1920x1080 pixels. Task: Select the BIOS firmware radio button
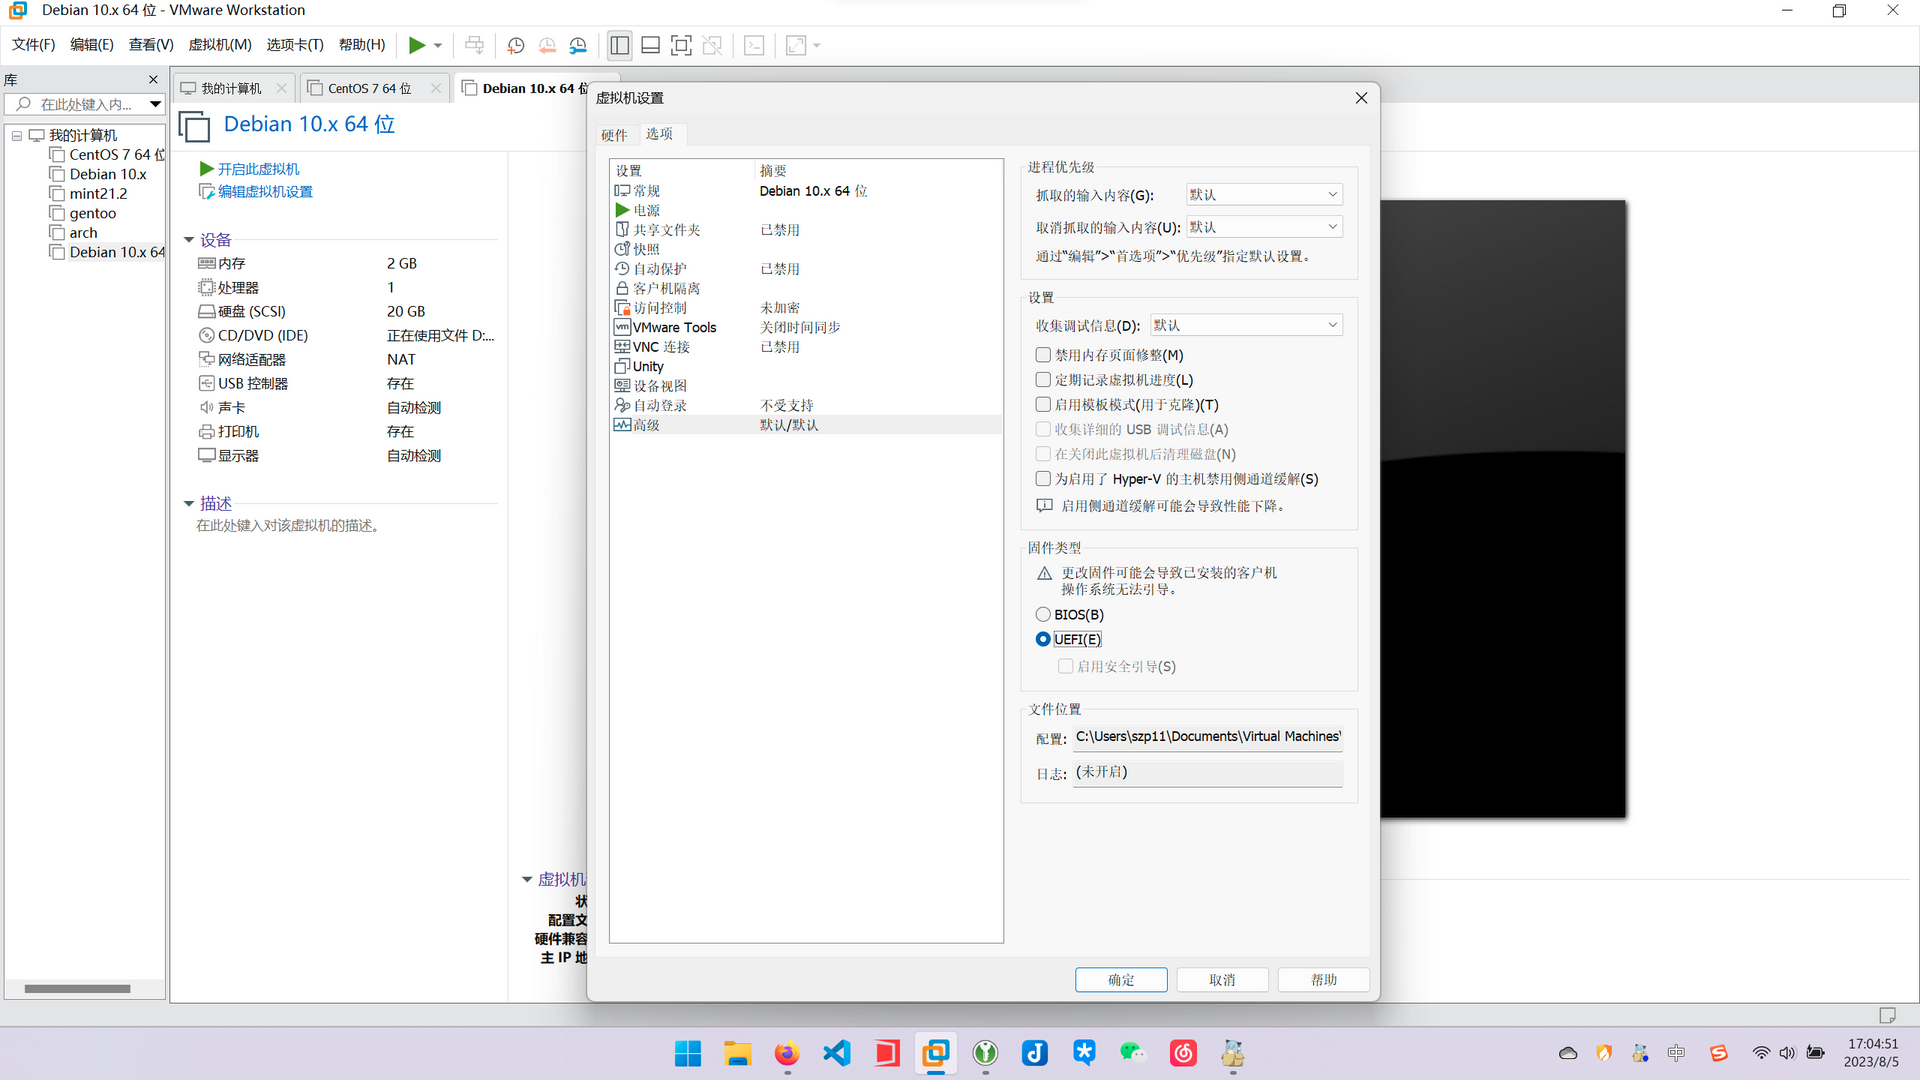point(1043,614)
